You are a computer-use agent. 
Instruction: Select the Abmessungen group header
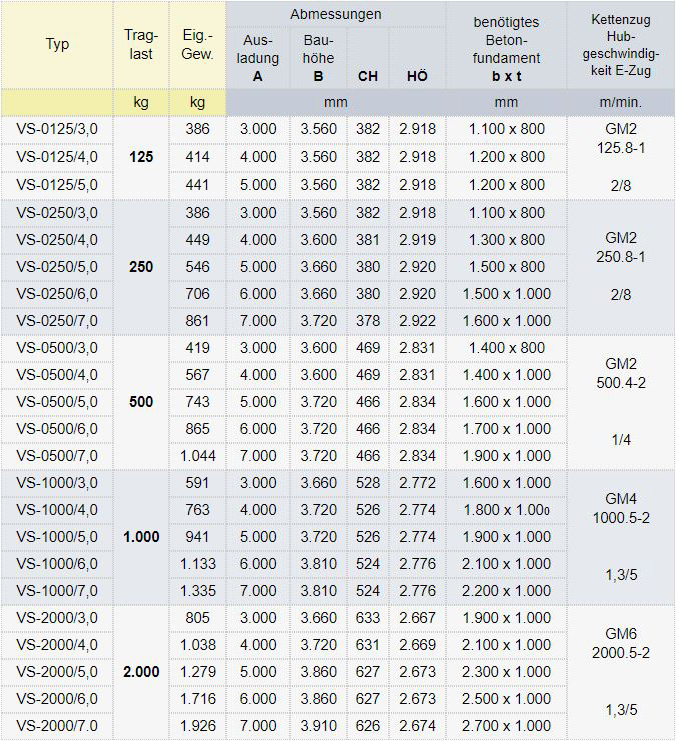(335, 14)
